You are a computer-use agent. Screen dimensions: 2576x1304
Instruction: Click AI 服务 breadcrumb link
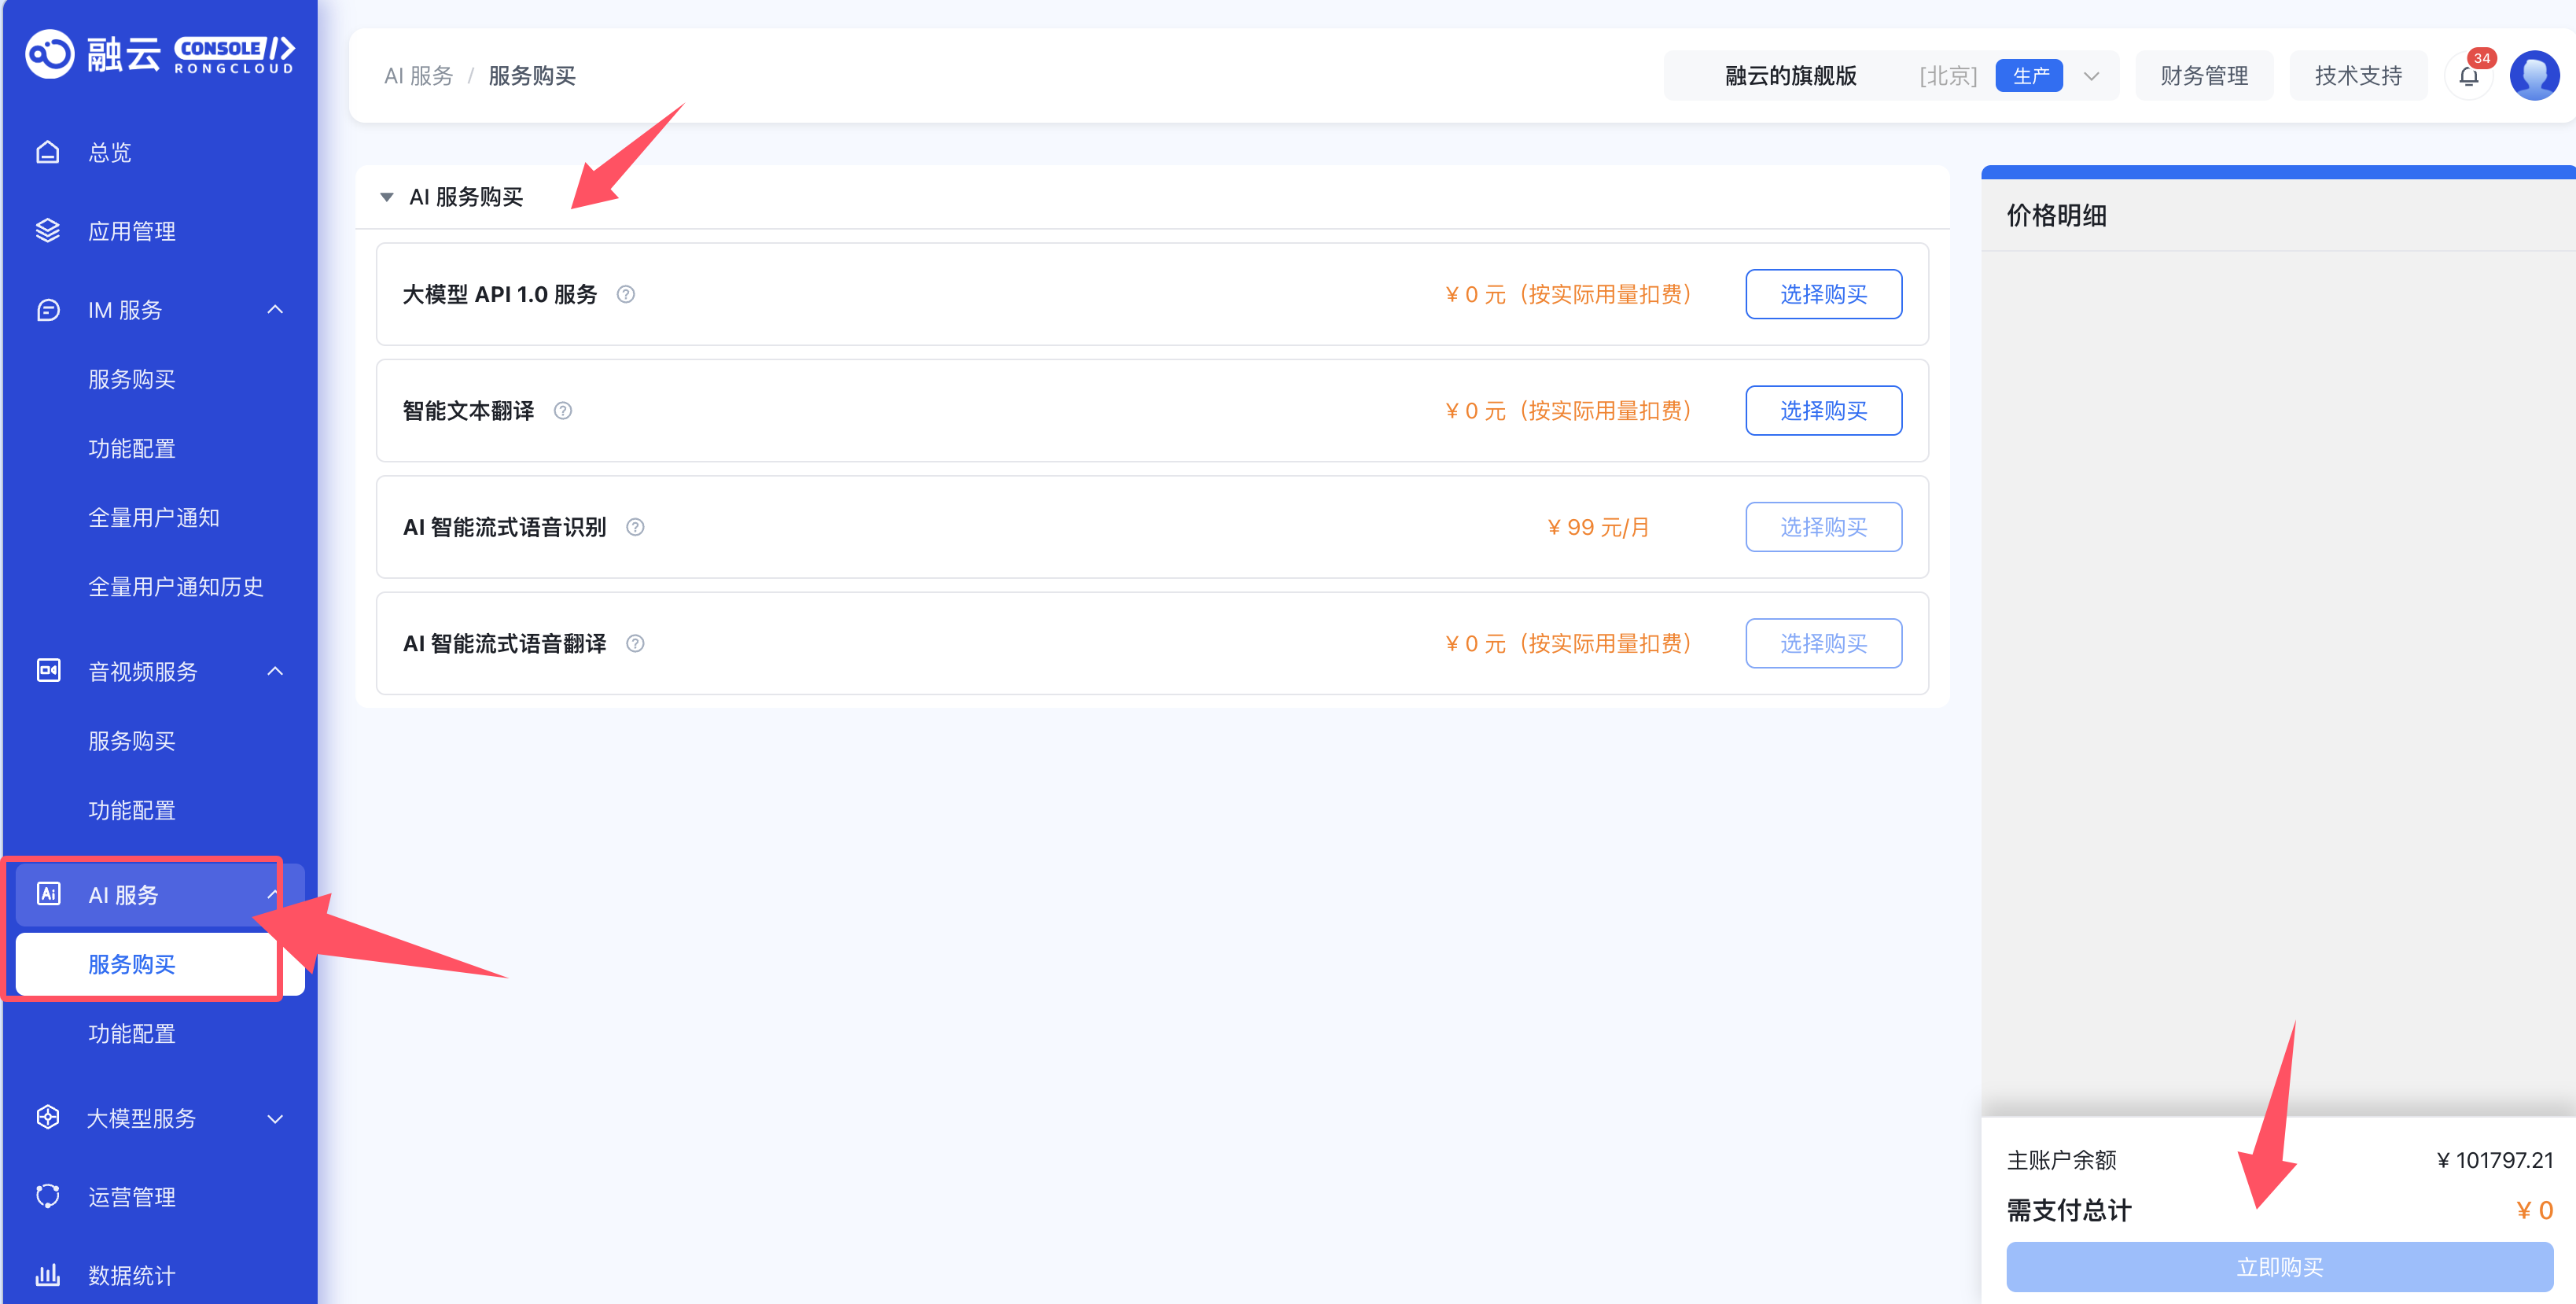coord(419,76)
